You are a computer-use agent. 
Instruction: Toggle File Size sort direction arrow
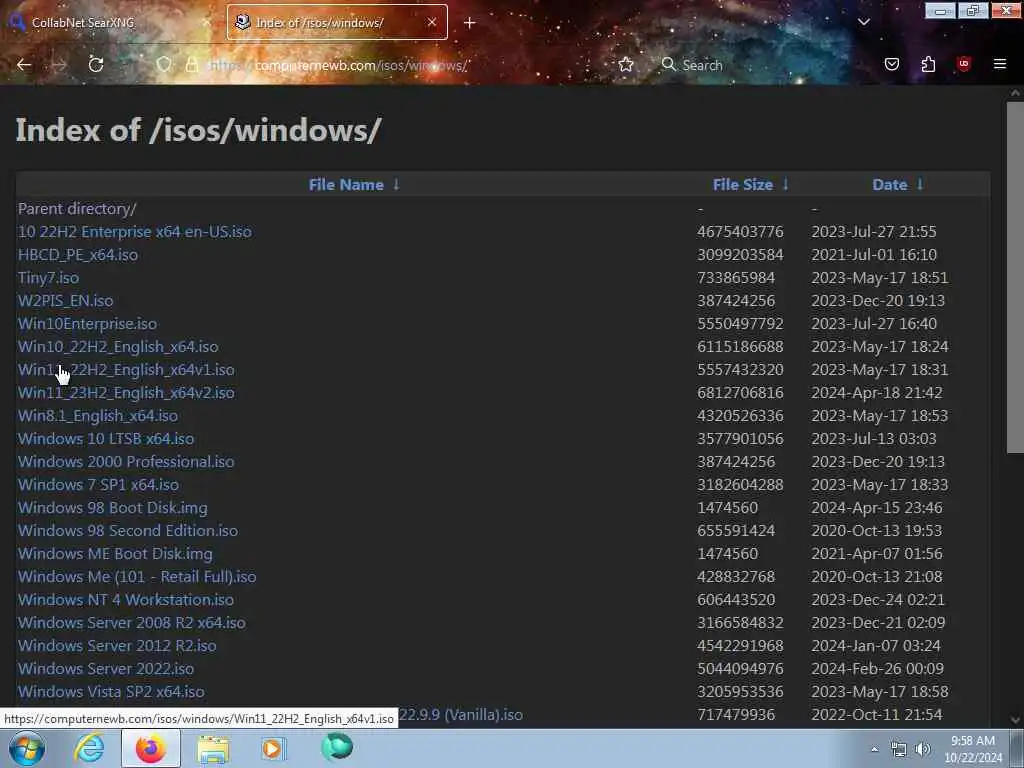(x=785, y=185)
